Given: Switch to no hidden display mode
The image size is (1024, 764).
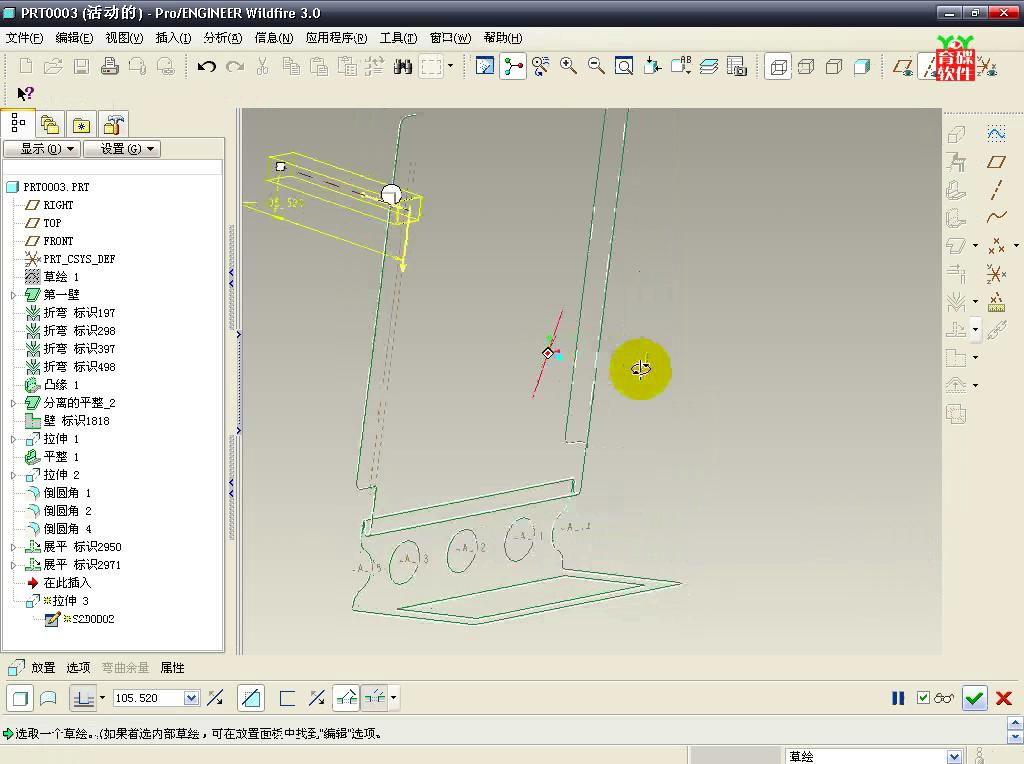Looking at the screenshot, I should tap(834, 66).
